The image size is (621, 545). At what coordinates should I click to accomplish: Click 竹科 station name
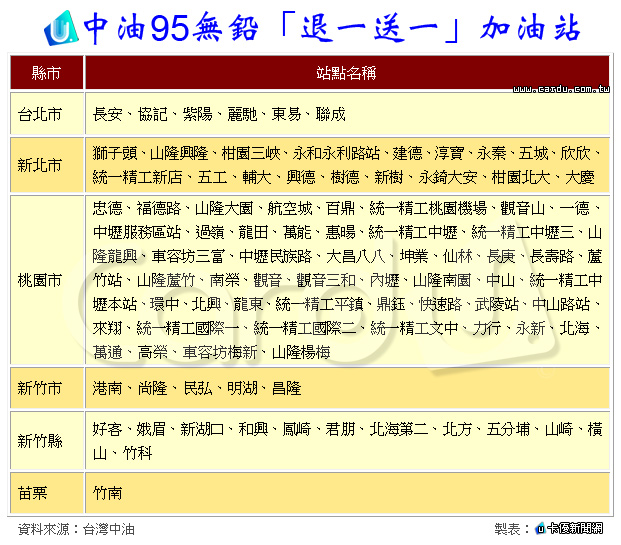click(137, 453)
